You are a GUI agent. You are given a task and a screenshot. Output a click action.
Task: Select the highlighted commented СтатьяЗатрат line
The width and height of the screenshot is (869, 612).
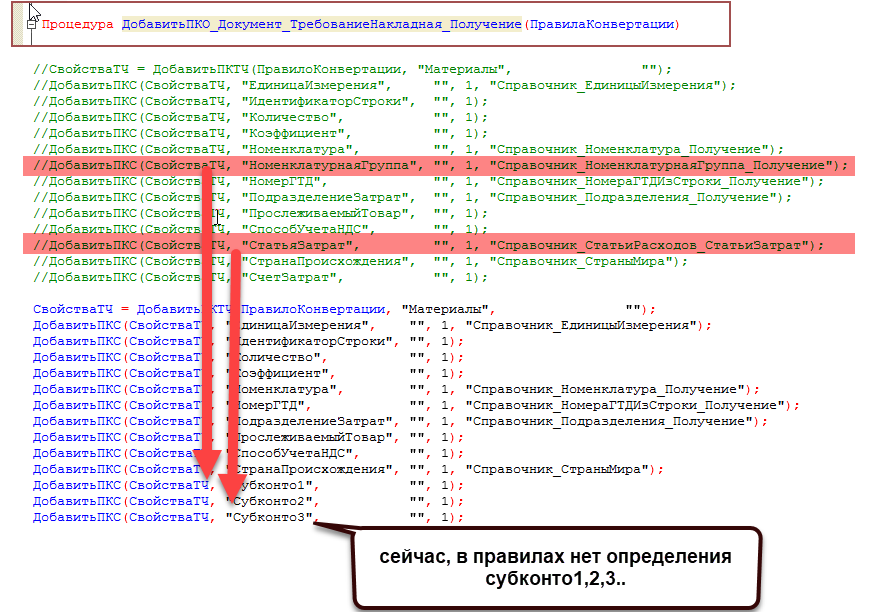pyautogui.click(x=440, y=245)
